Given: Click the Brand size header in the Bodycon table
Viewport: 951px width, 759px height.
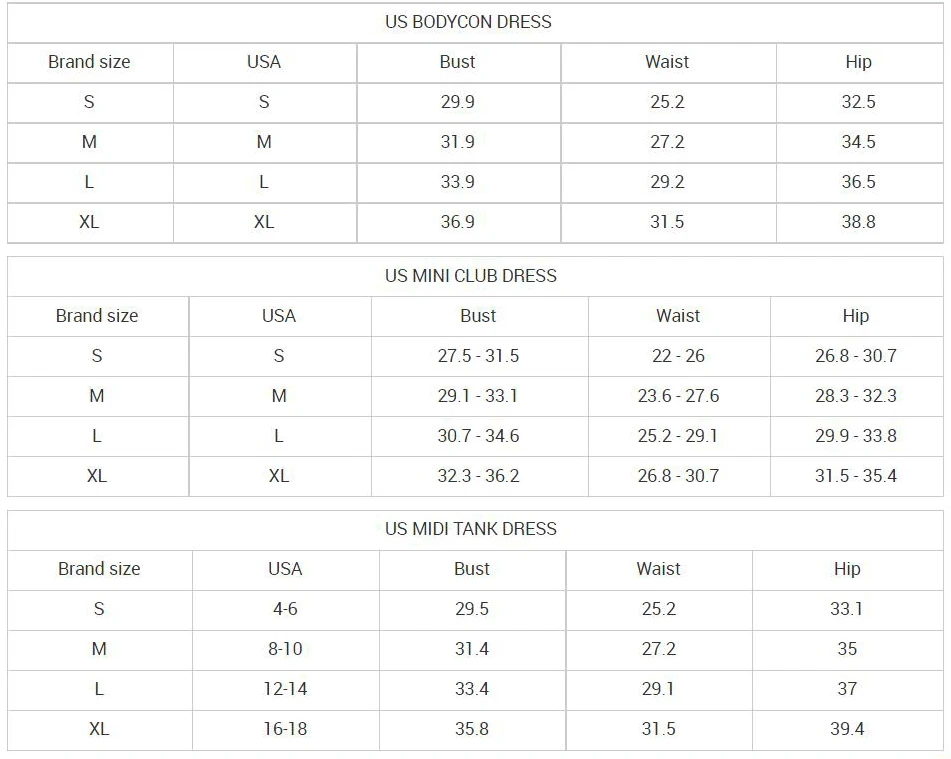Looking at the screenshot, I should click(x=89, y=62).
